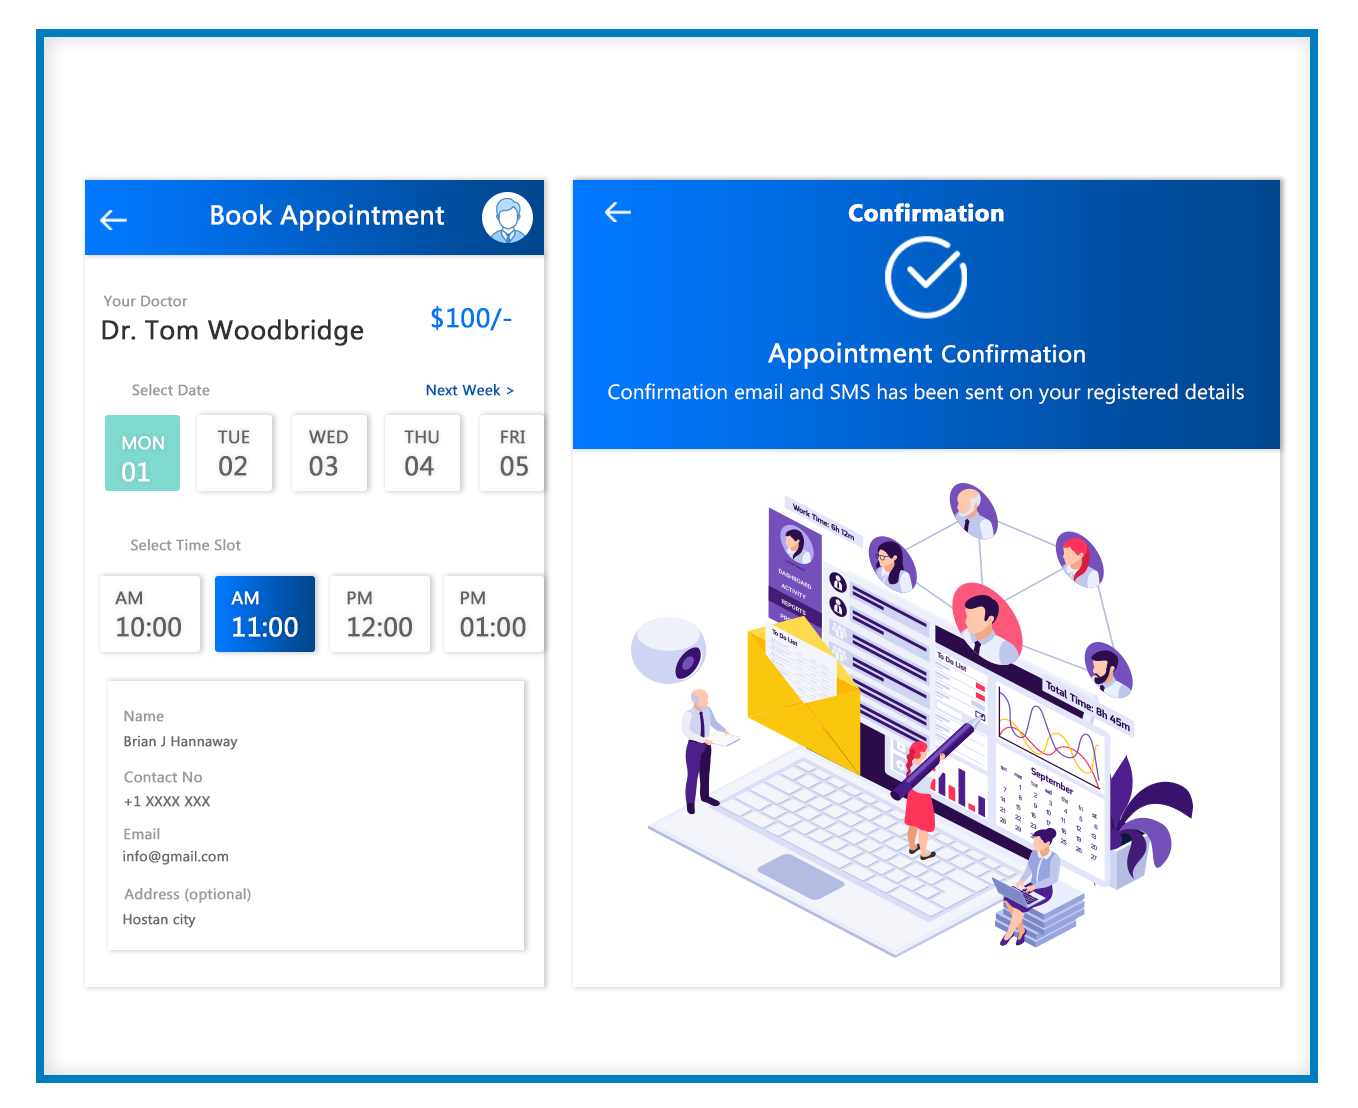This screenshot has width=1358, height=1108.
Task: Click the Name field with Brian J Hannaway
Action: (180, 741)
